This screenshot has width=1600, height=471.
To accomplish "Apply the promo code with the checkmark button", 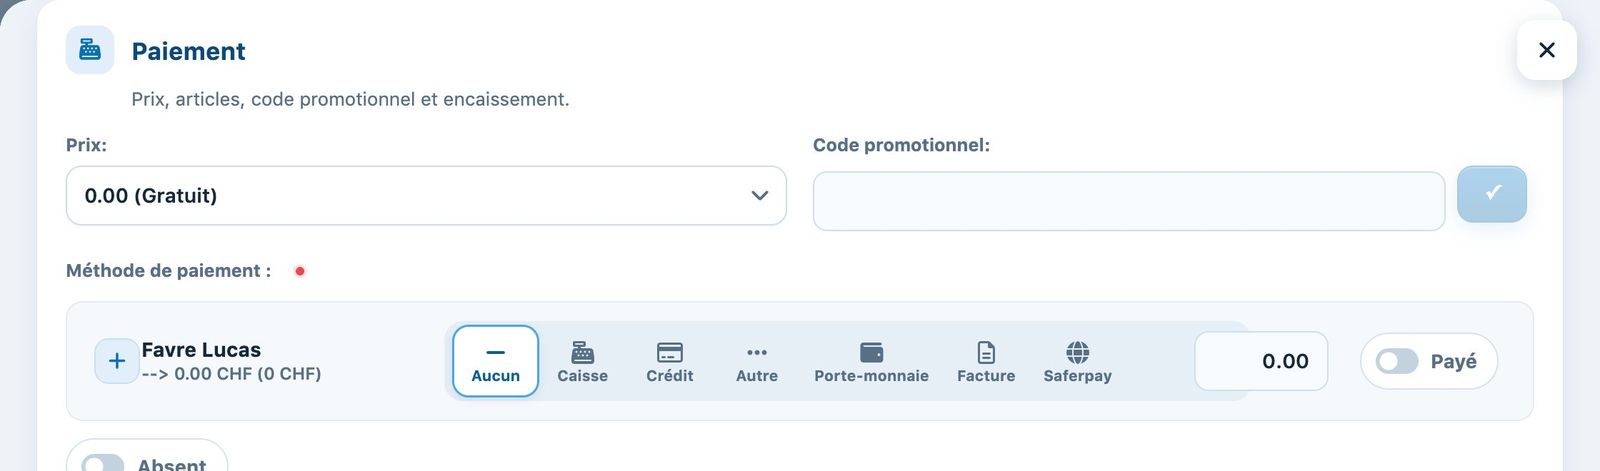I will pos(1492,194).
